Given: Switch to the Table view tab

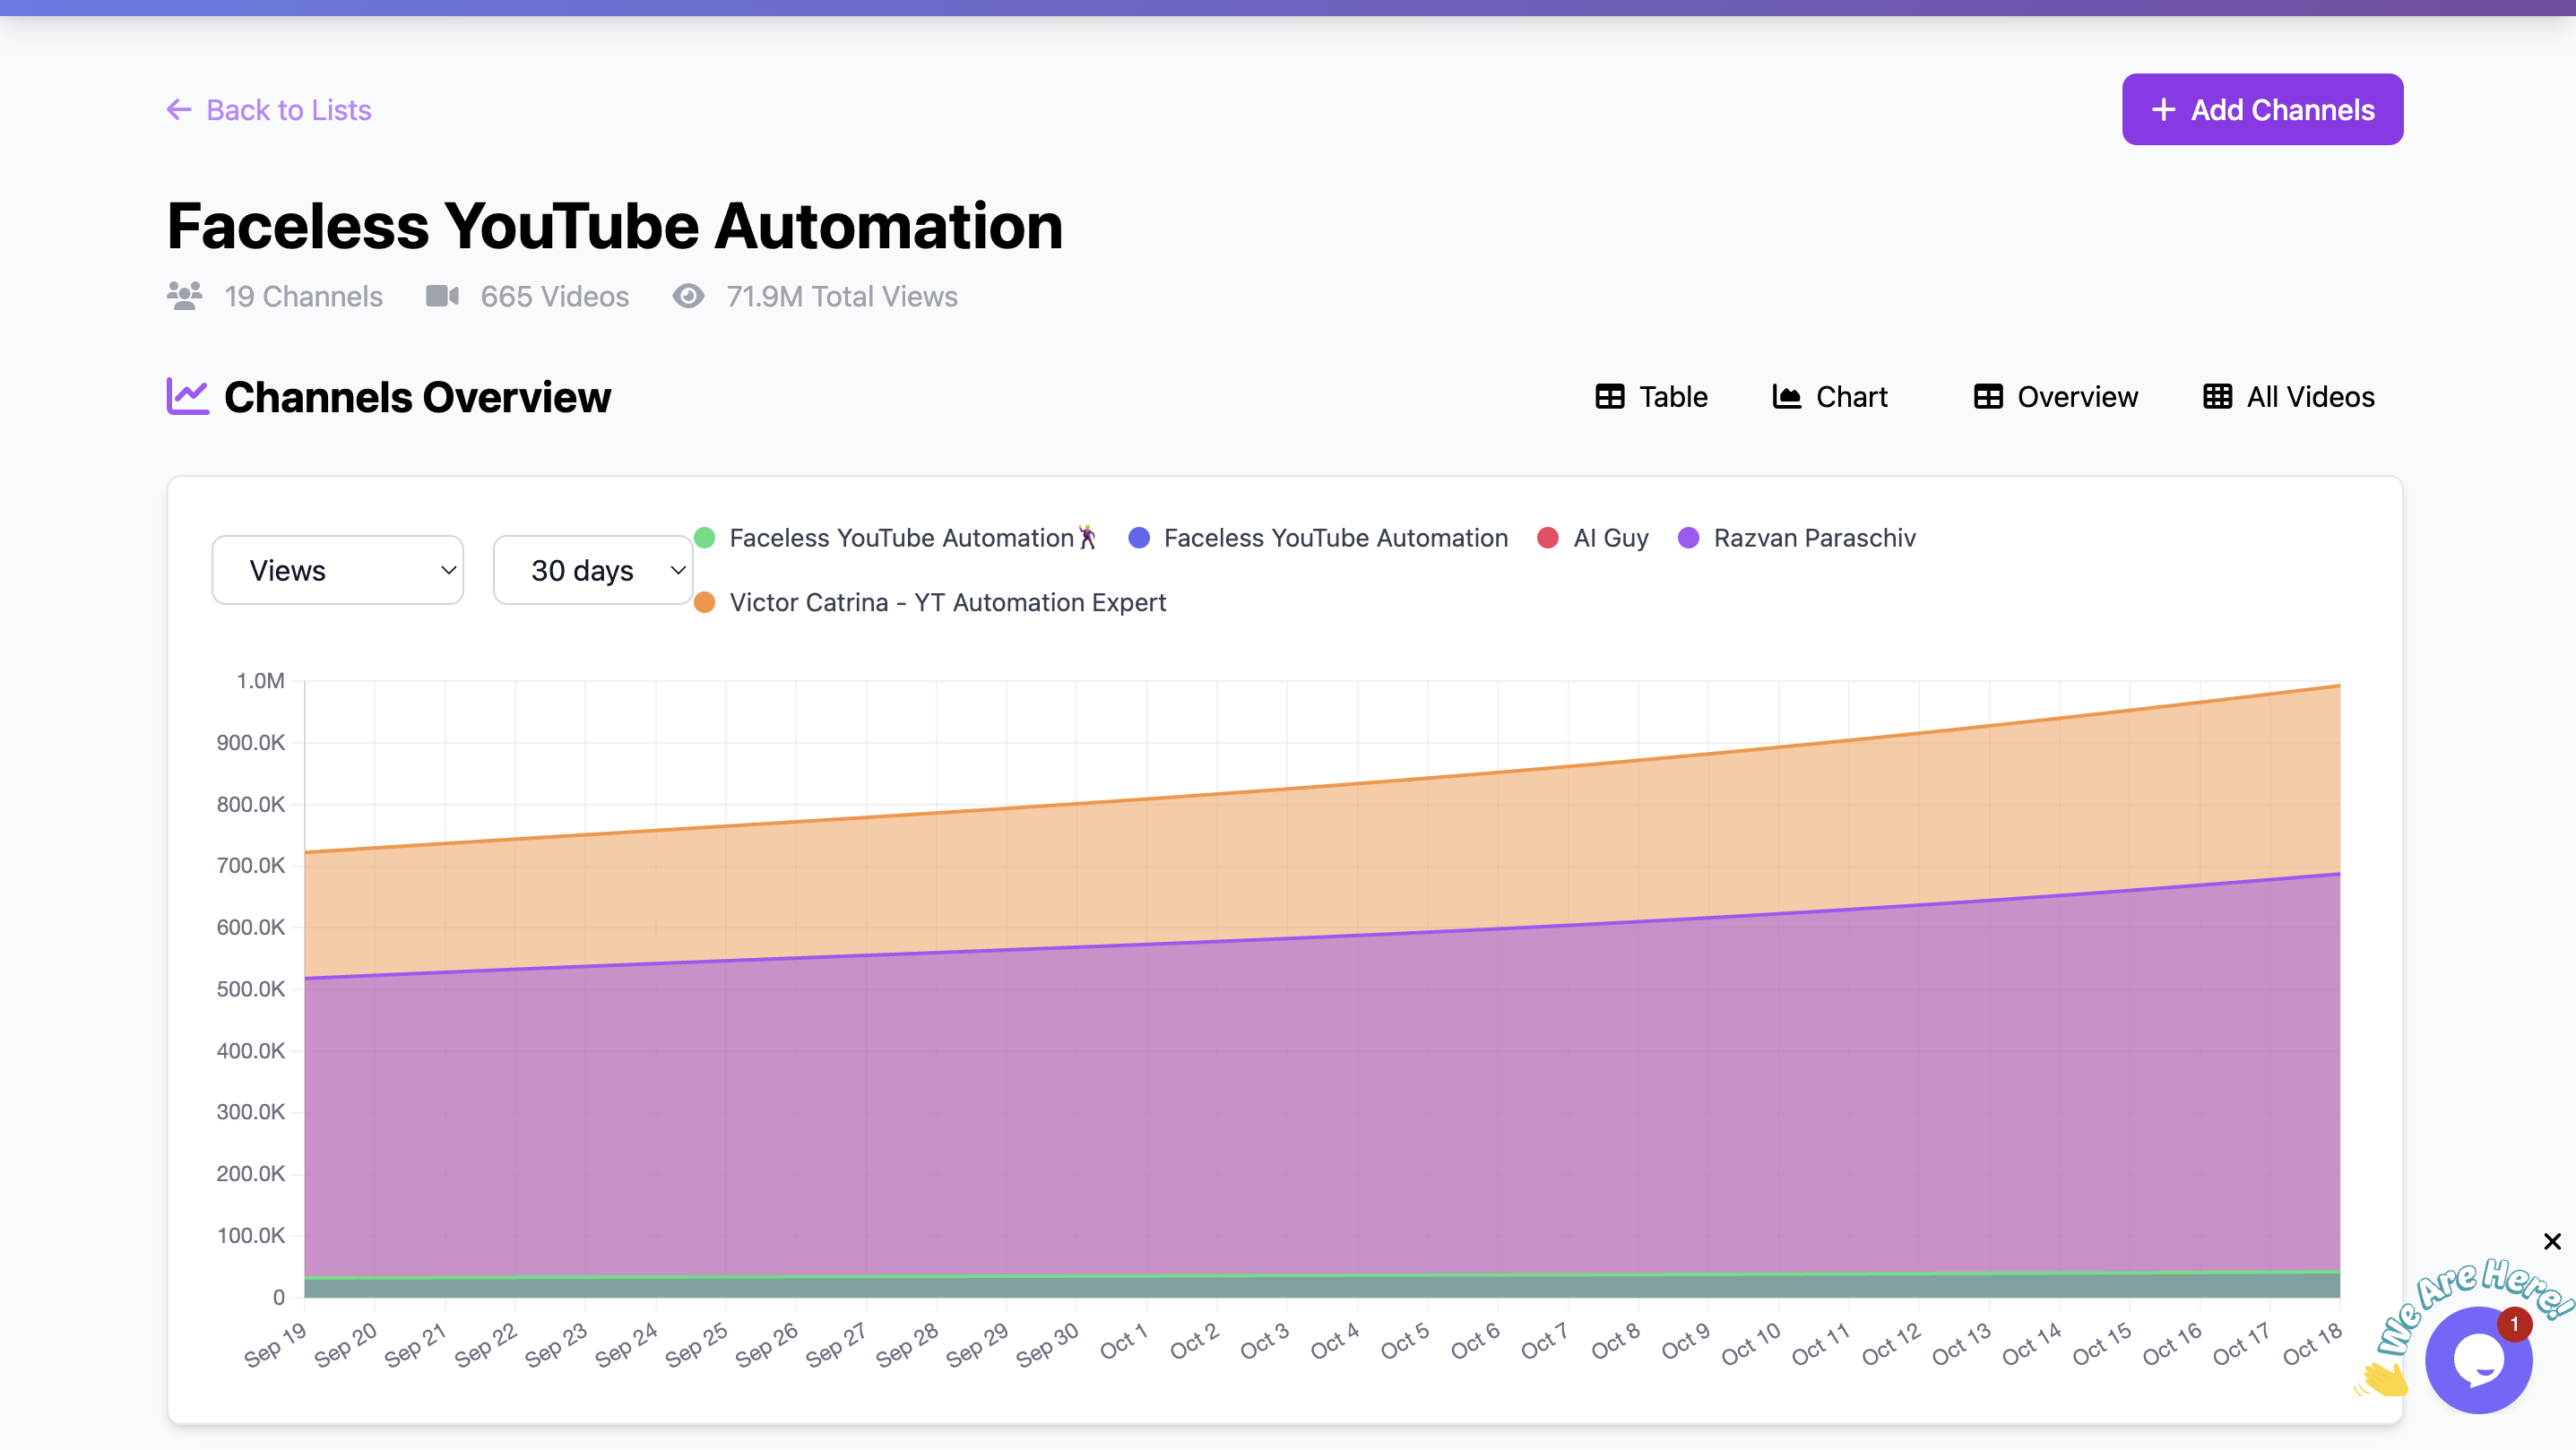Looking at the screenshot, I should tap(1651, 397).
